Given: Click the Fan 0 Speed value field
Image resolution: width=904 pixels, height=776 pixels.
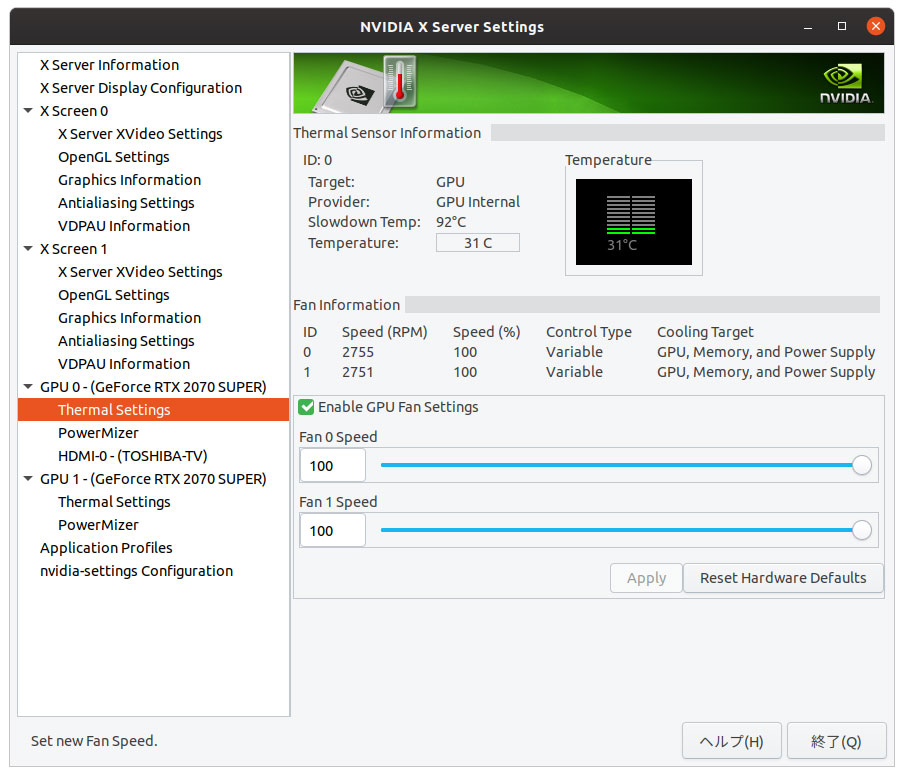Looking at the screenshot, I should 333,466.
